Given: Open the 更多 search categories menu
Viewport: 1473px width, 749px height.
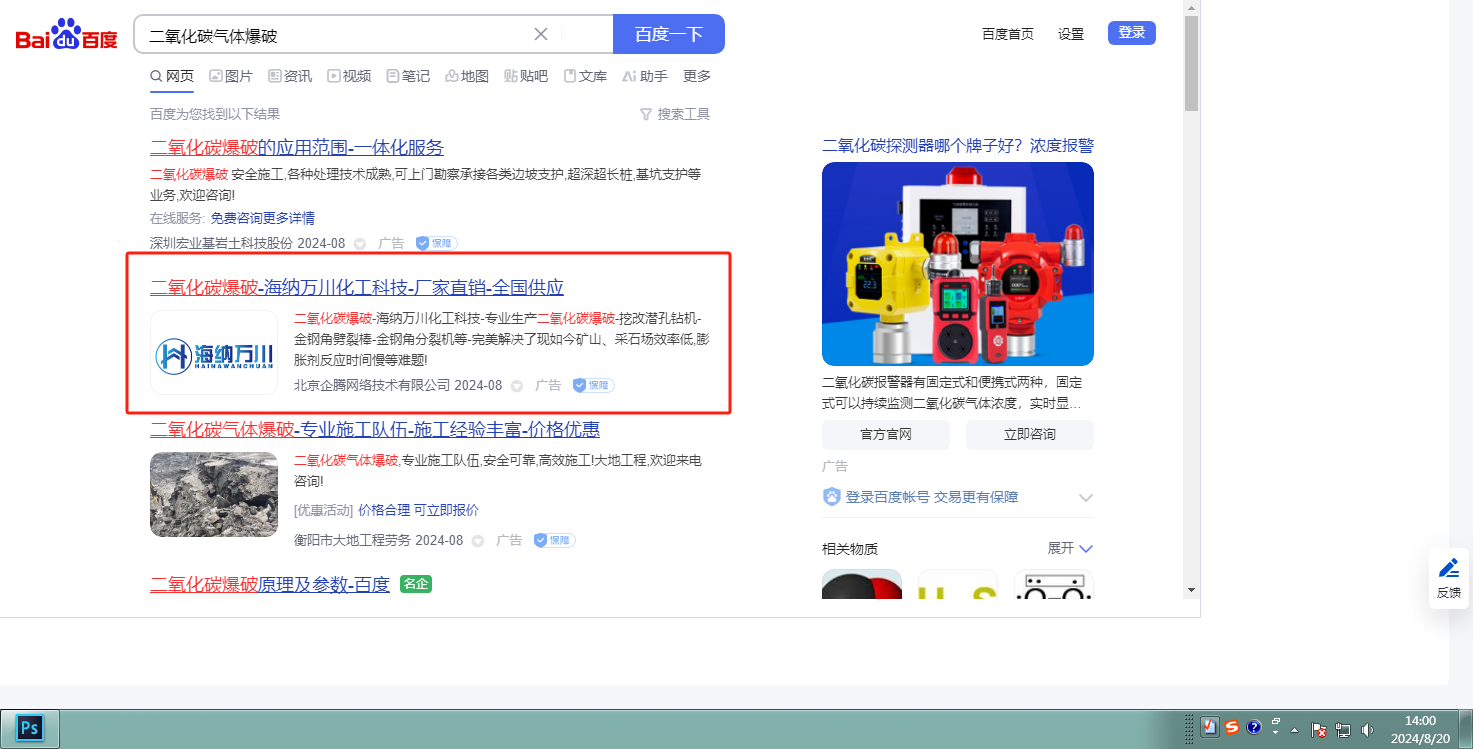Looking at the screenshot, I should (x=697, y=76).
